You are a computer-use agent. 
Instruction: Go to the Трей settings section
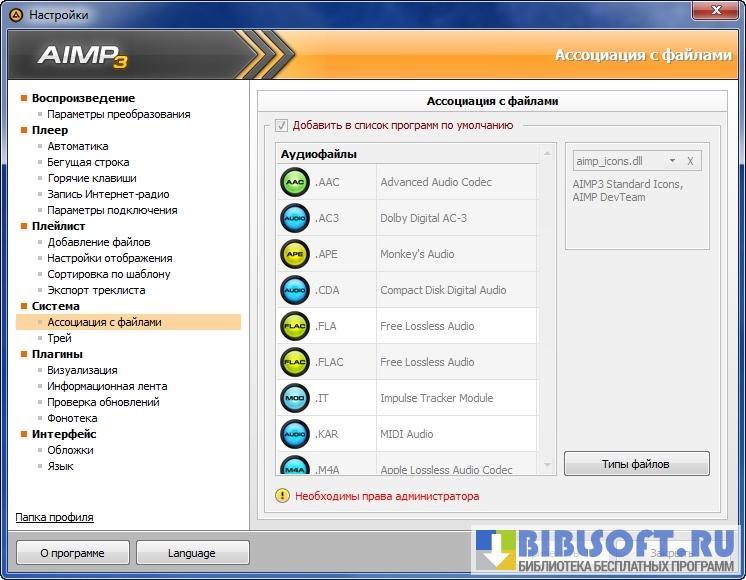59,338
